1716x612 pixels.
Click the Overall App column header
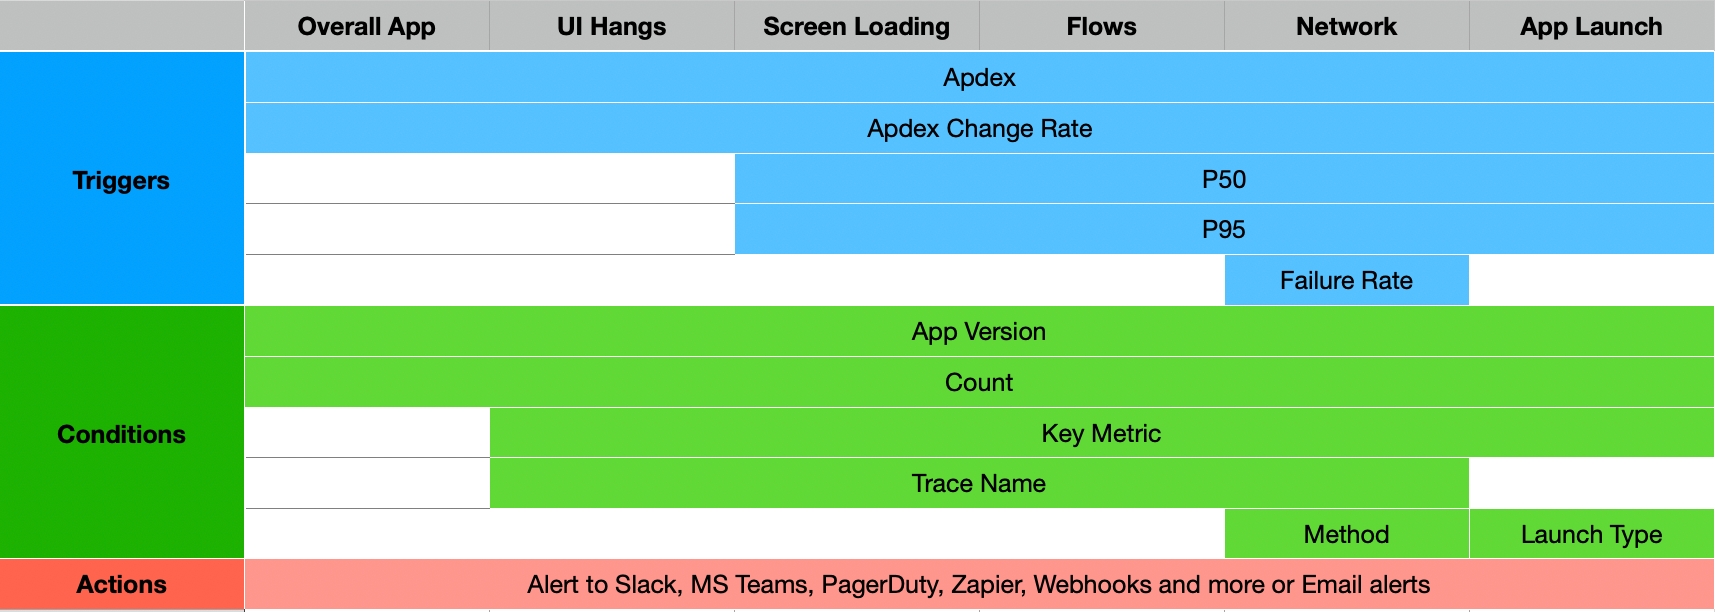coord(366,27)
